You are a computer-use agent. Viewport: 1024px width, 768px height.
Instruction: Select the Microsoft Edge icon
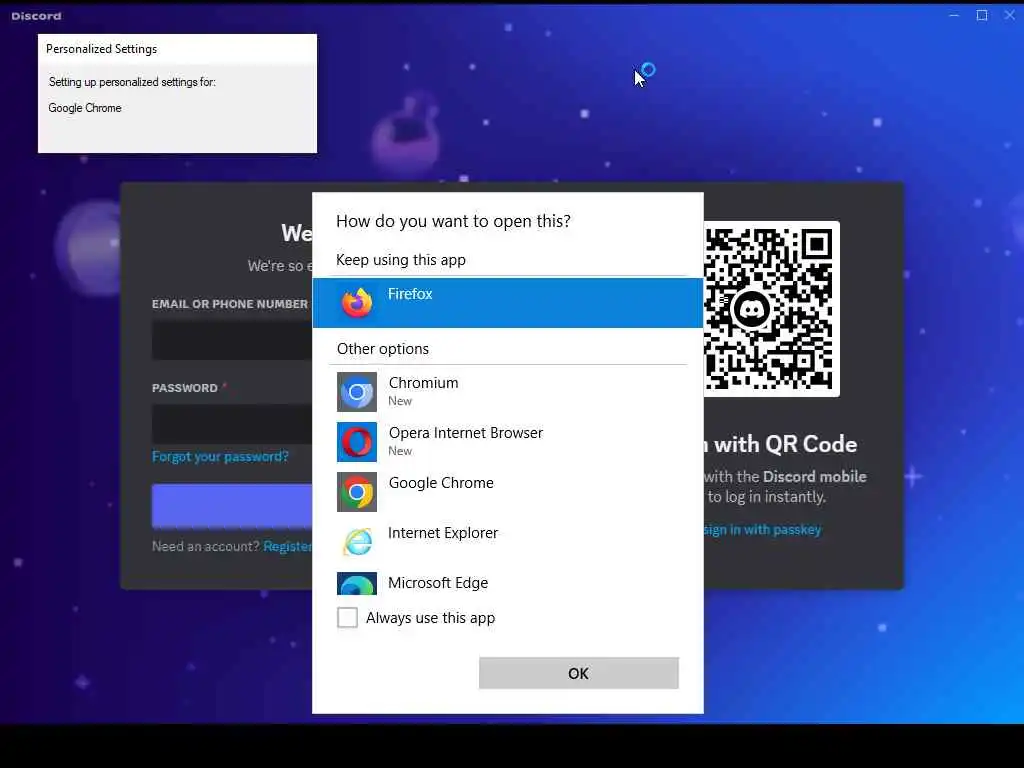357,583
